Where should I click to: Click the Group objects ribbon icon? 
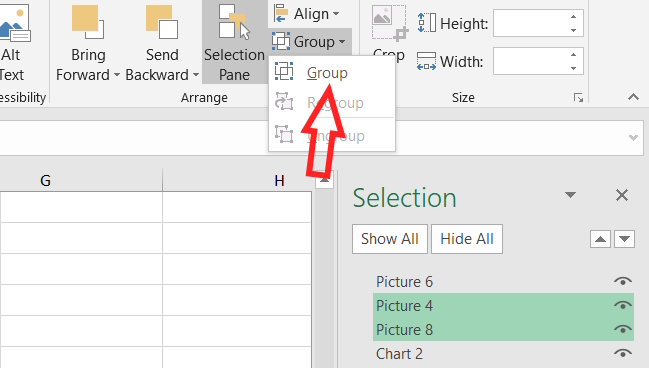click(x=281, y=41)
